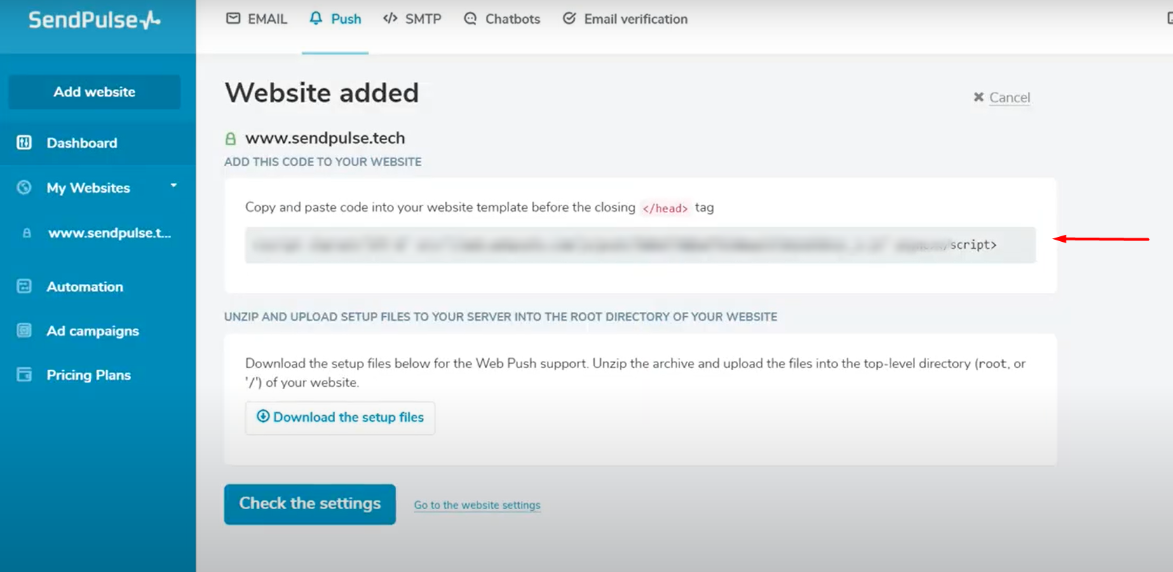Click the My Websites globe icon

point(24,188)
